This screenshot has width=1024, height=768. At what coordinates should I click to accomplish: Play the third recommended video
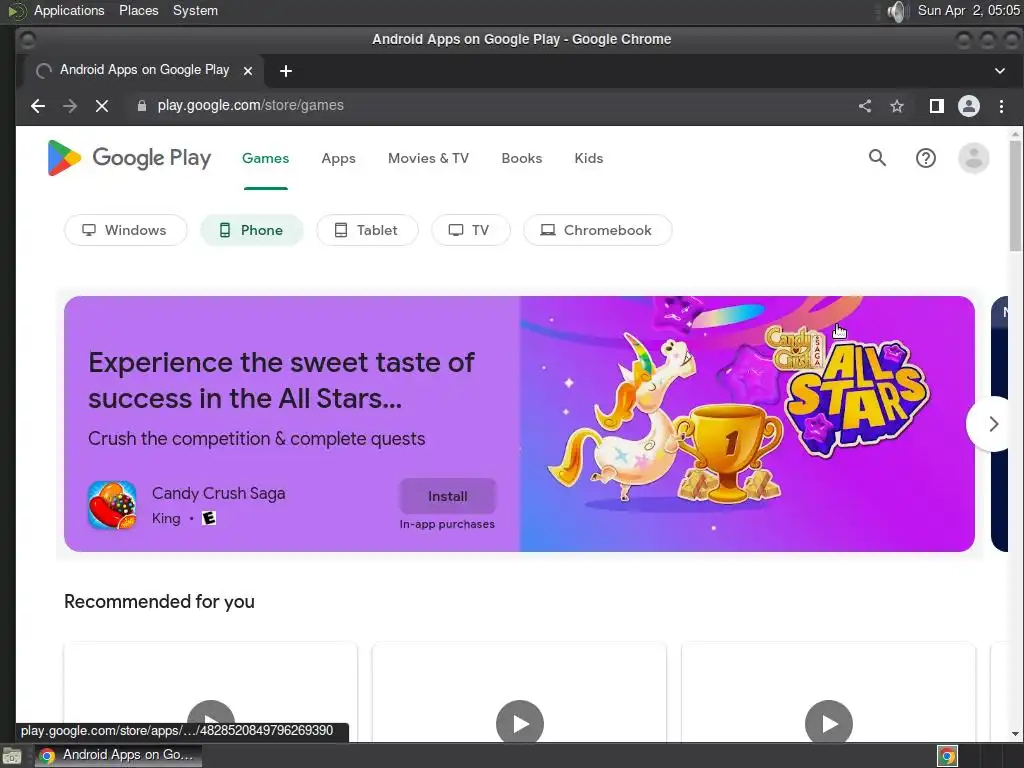[x=829, y=724]
